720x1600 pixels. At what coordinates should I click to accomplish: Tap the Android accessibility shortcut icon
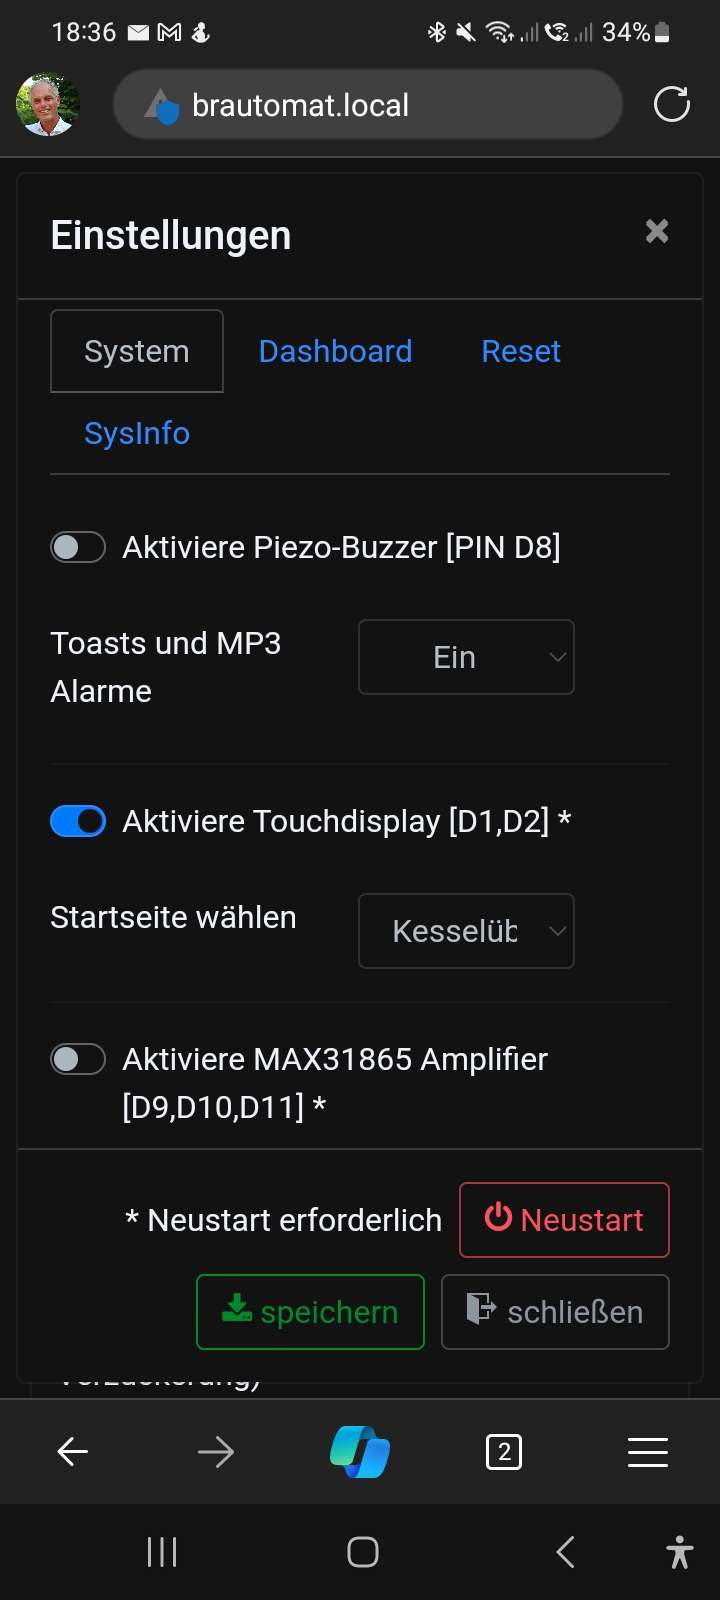tap(680, 1552)
